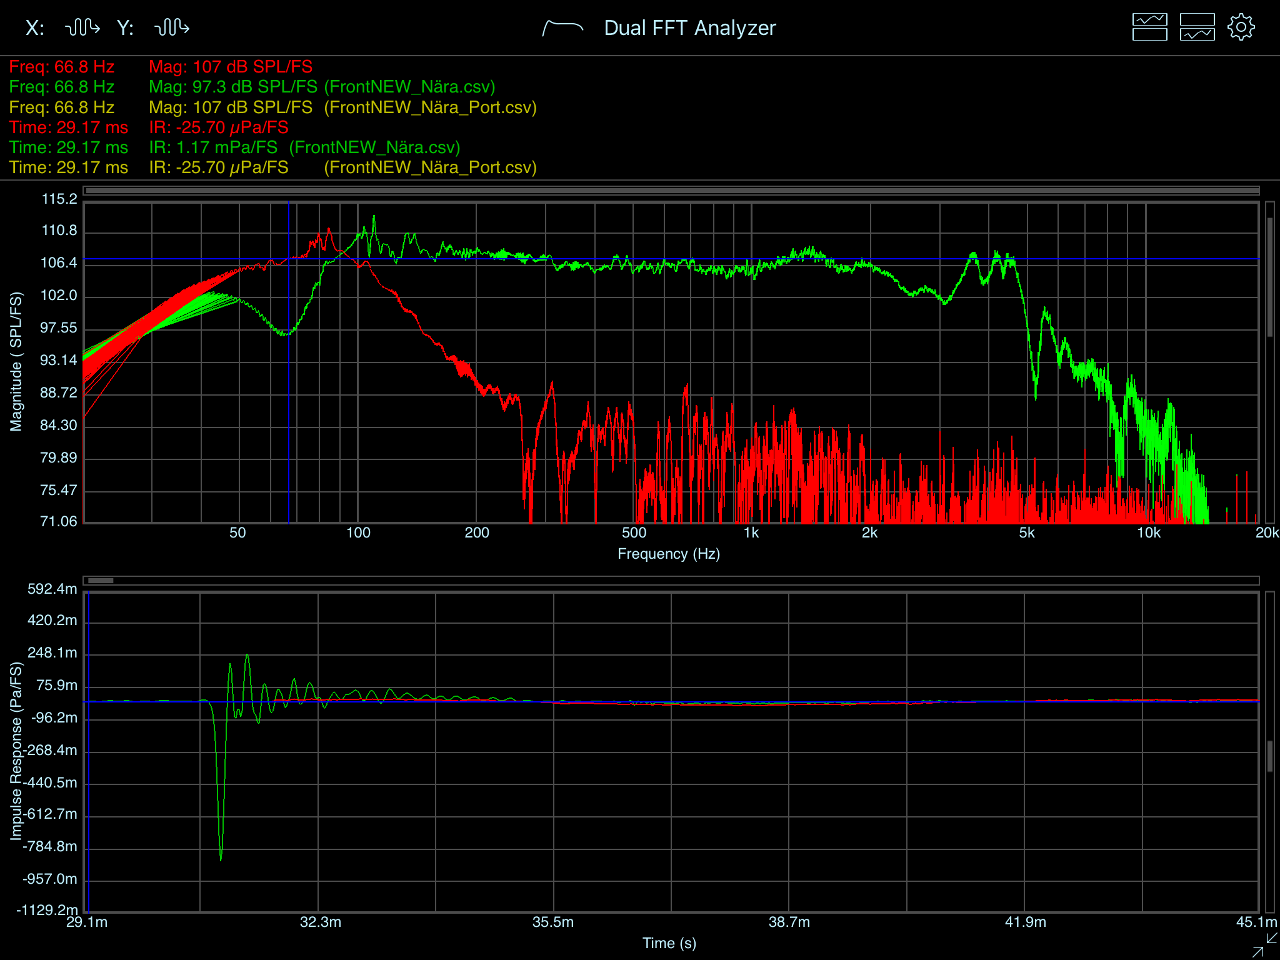Tap the red 'Time: 29.17 ms' readout
The image size is (1280, 960).
pos(69,127)
